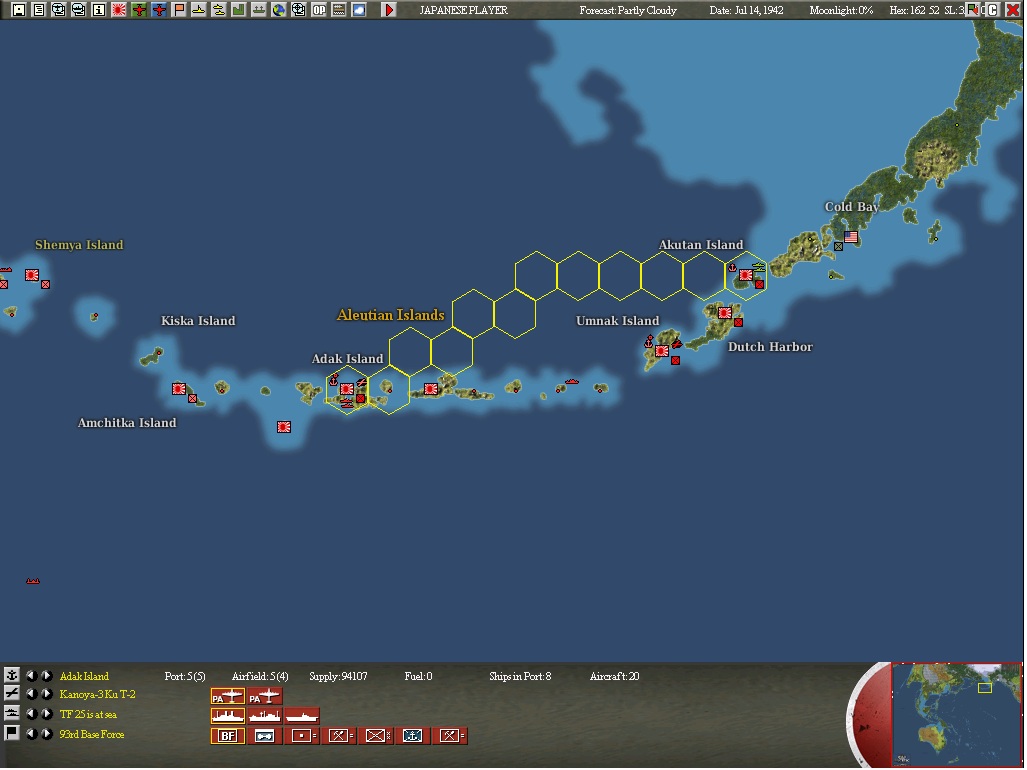Click the flag icon beside 93rd Base Force
Screen dimensions: 1027x770
(11, 733)
